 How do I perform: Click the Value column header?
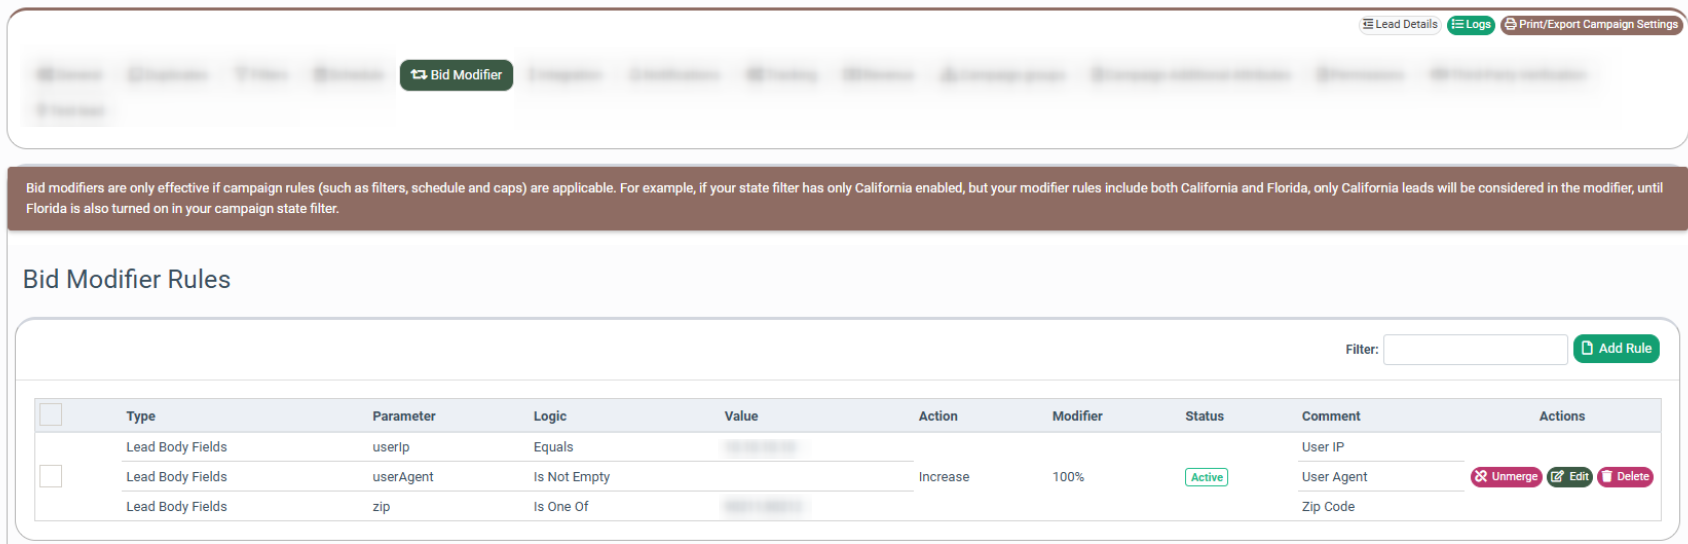741,416
